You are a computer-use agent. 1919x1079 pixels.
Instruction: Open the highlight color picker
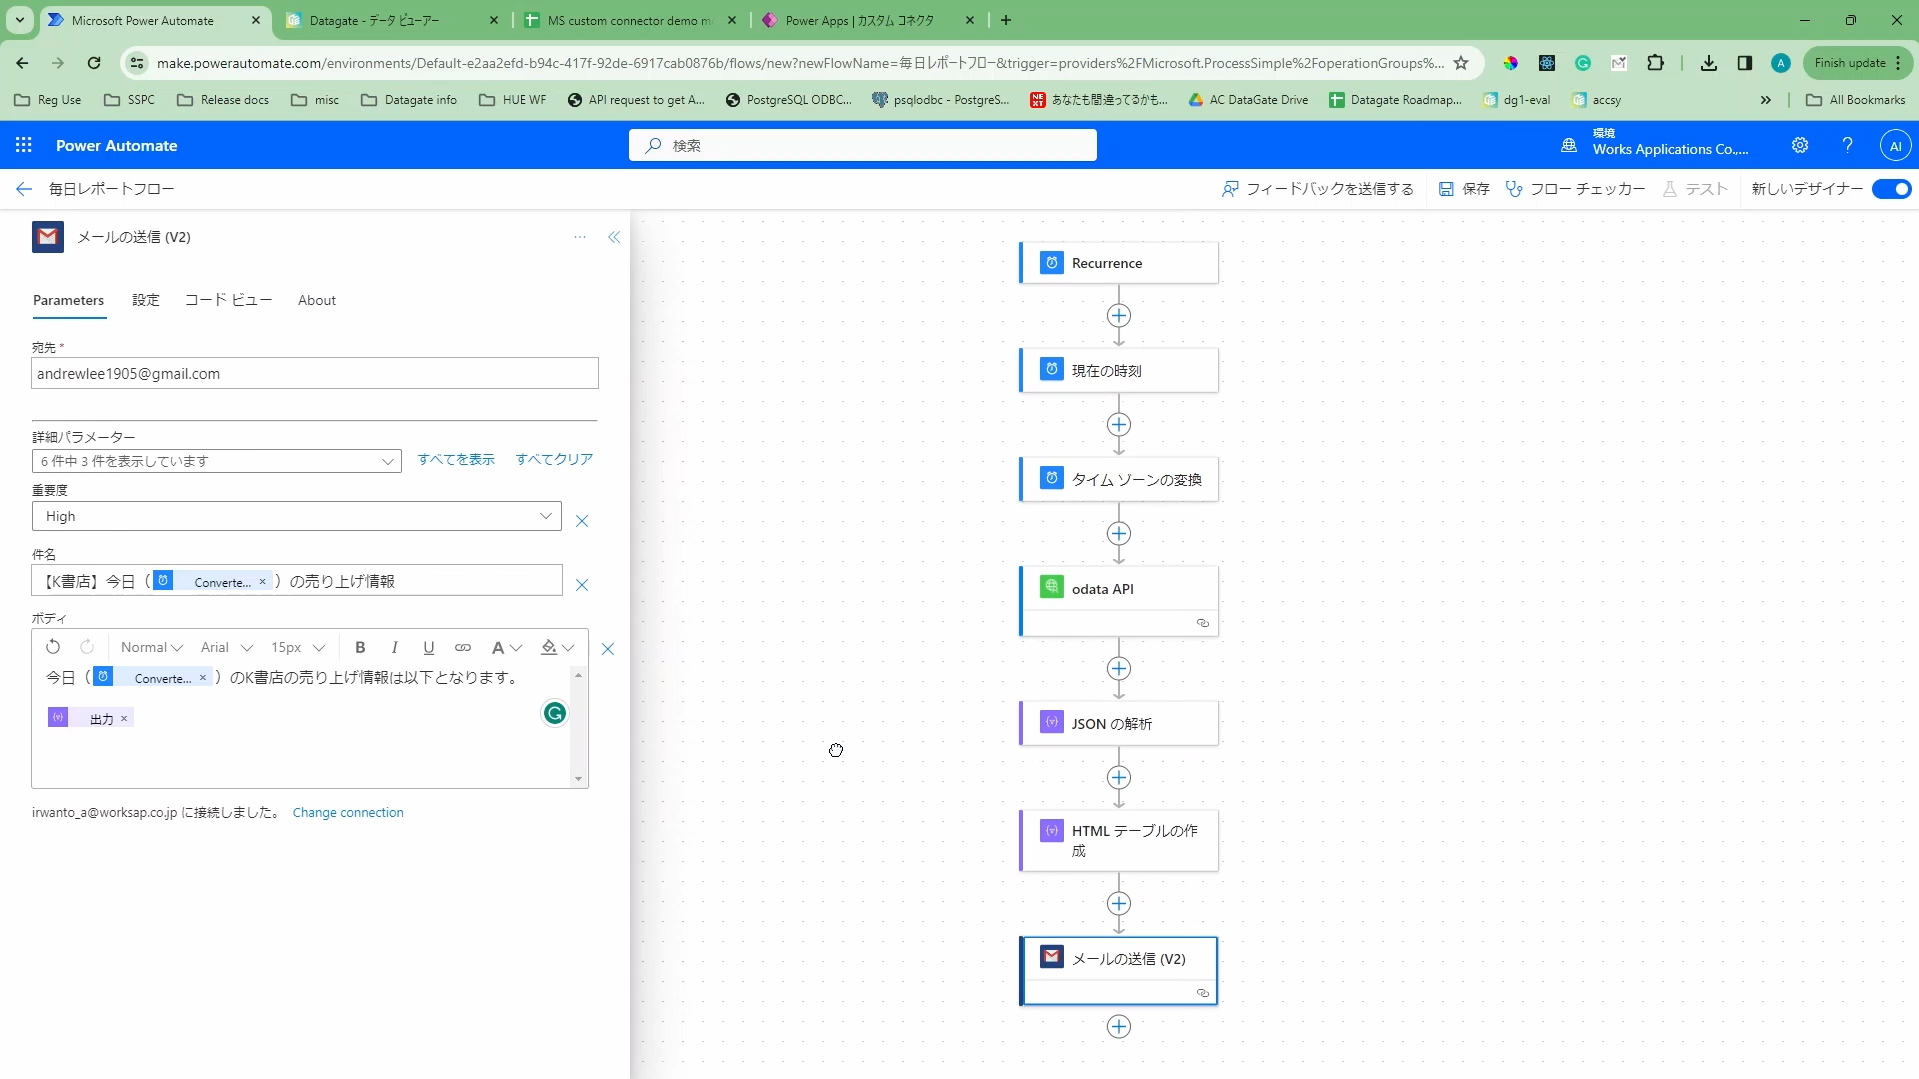coord(558,647)
